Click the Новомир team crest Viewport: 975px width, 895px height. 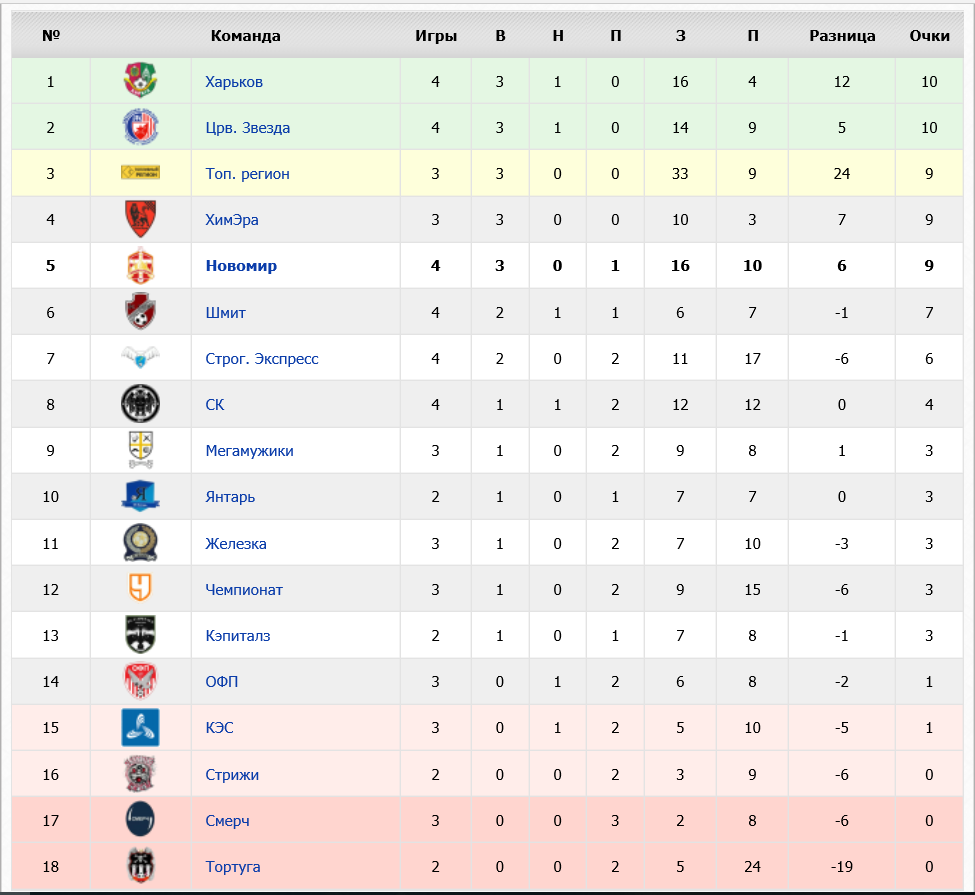pyautogui.click(x=141, y=266)
